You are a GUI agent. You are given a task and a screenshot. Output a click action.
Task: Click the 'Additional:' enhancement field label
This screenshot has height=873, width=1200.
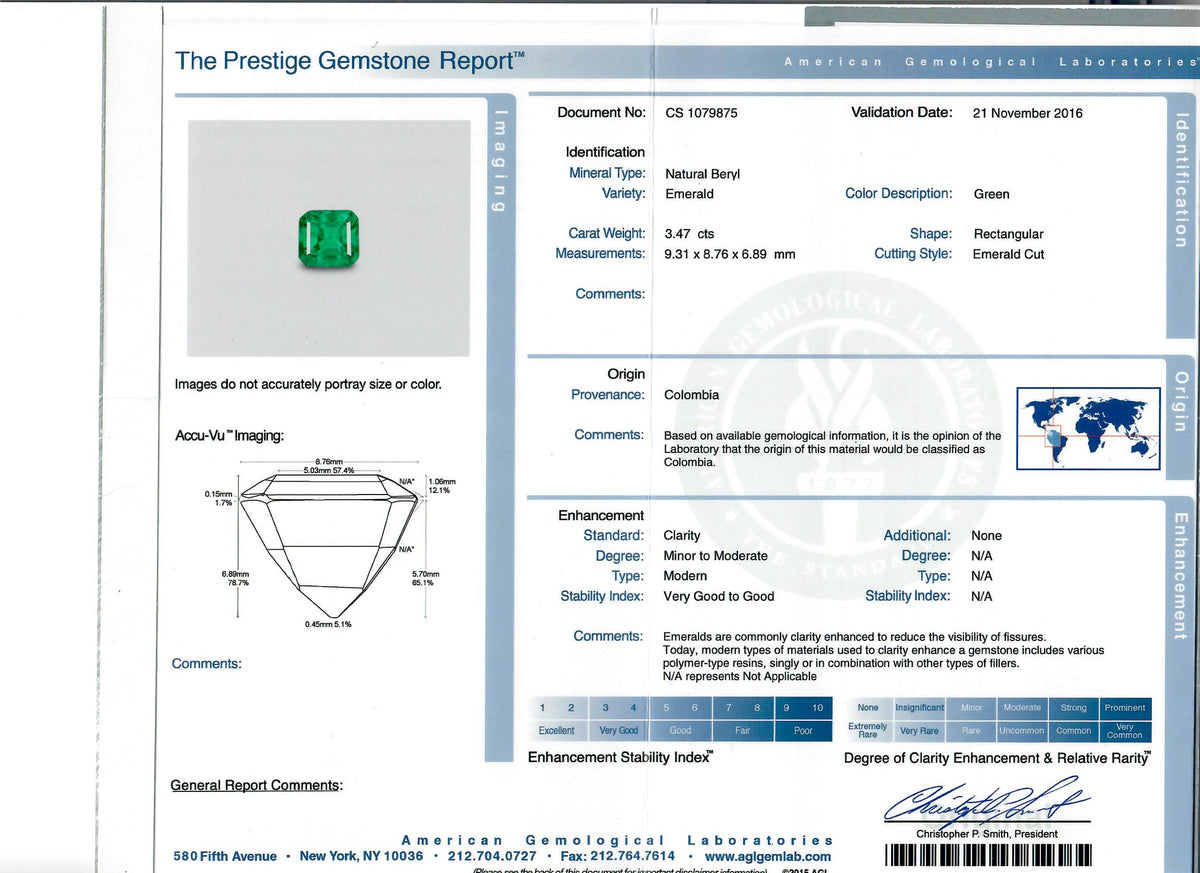click(917, 536)
